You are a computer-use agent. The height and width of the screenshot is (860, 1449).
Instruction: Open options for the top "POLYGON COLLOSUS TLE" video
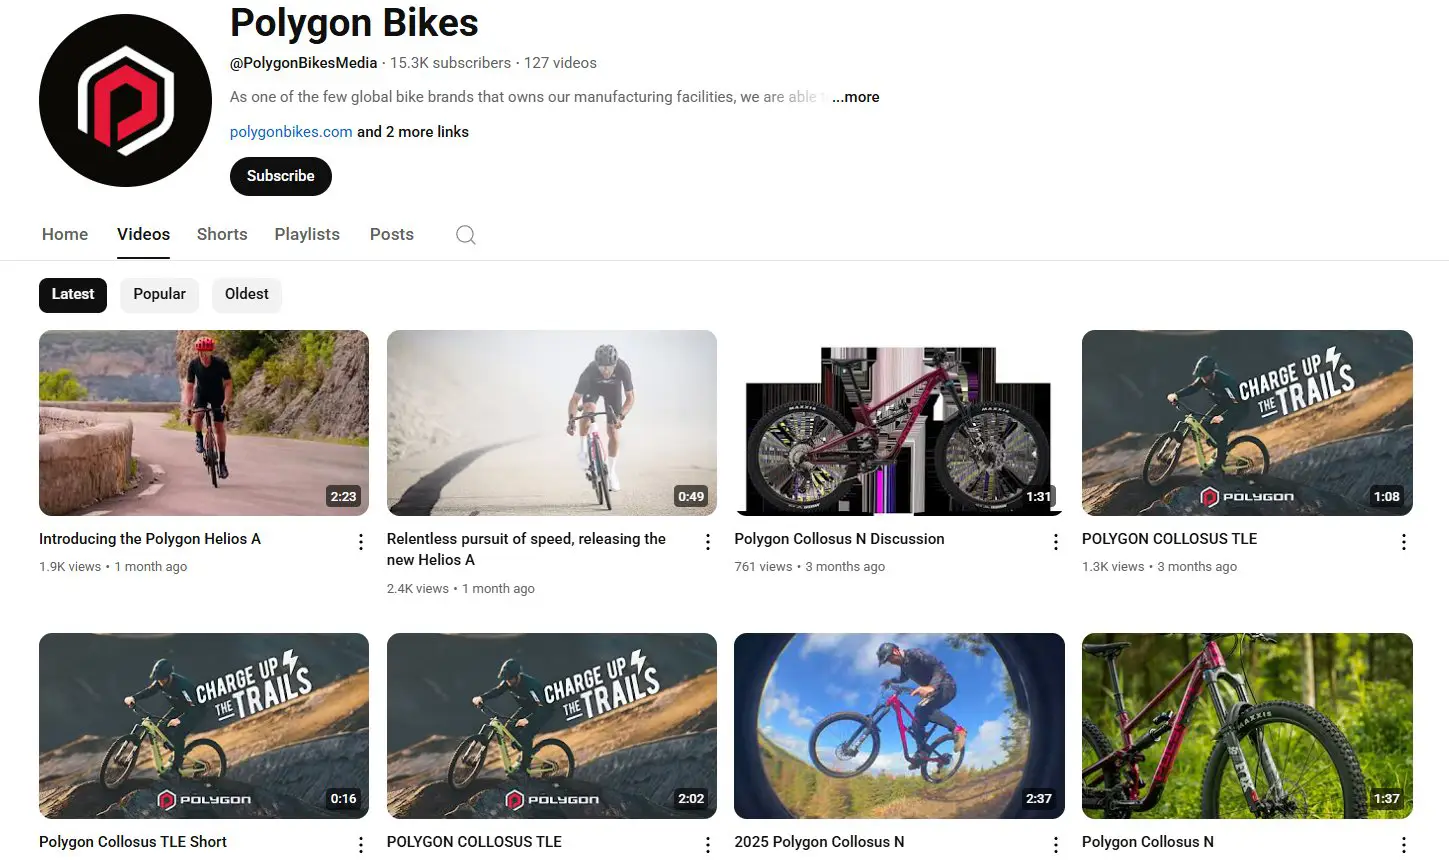(x=1403, y=541)
